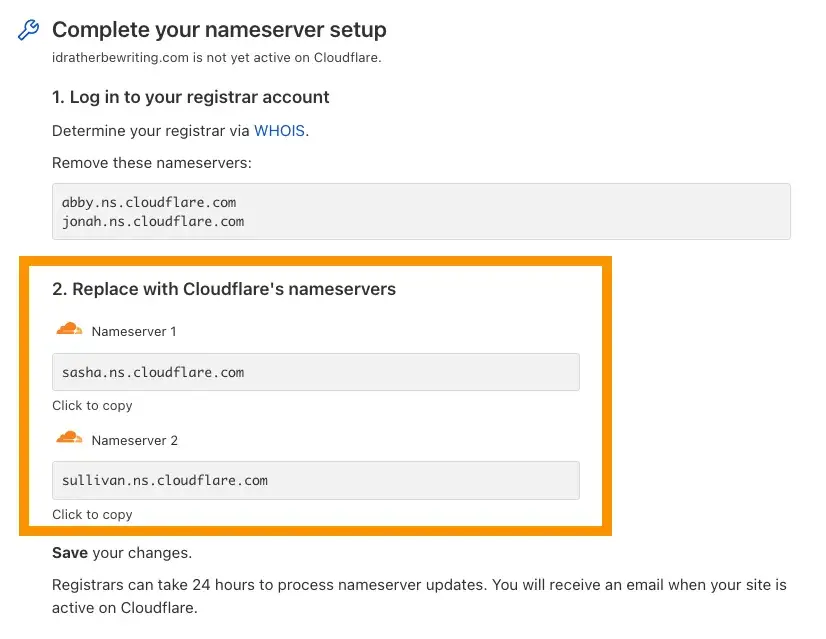Click the 'Nameserver 1' label

click(134, 331)
